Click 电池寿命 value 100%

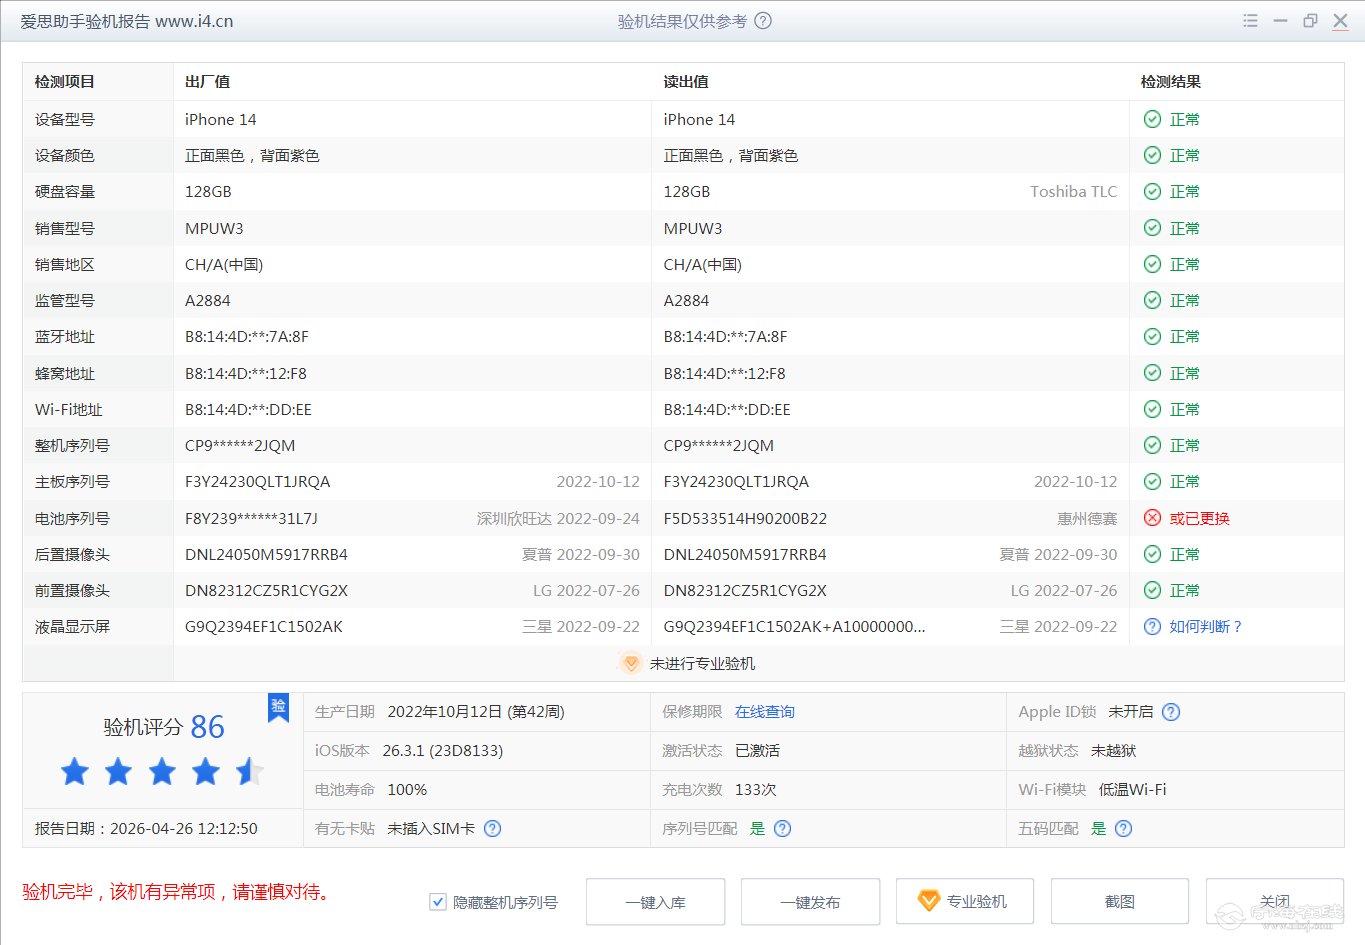[x=407, y=790]
